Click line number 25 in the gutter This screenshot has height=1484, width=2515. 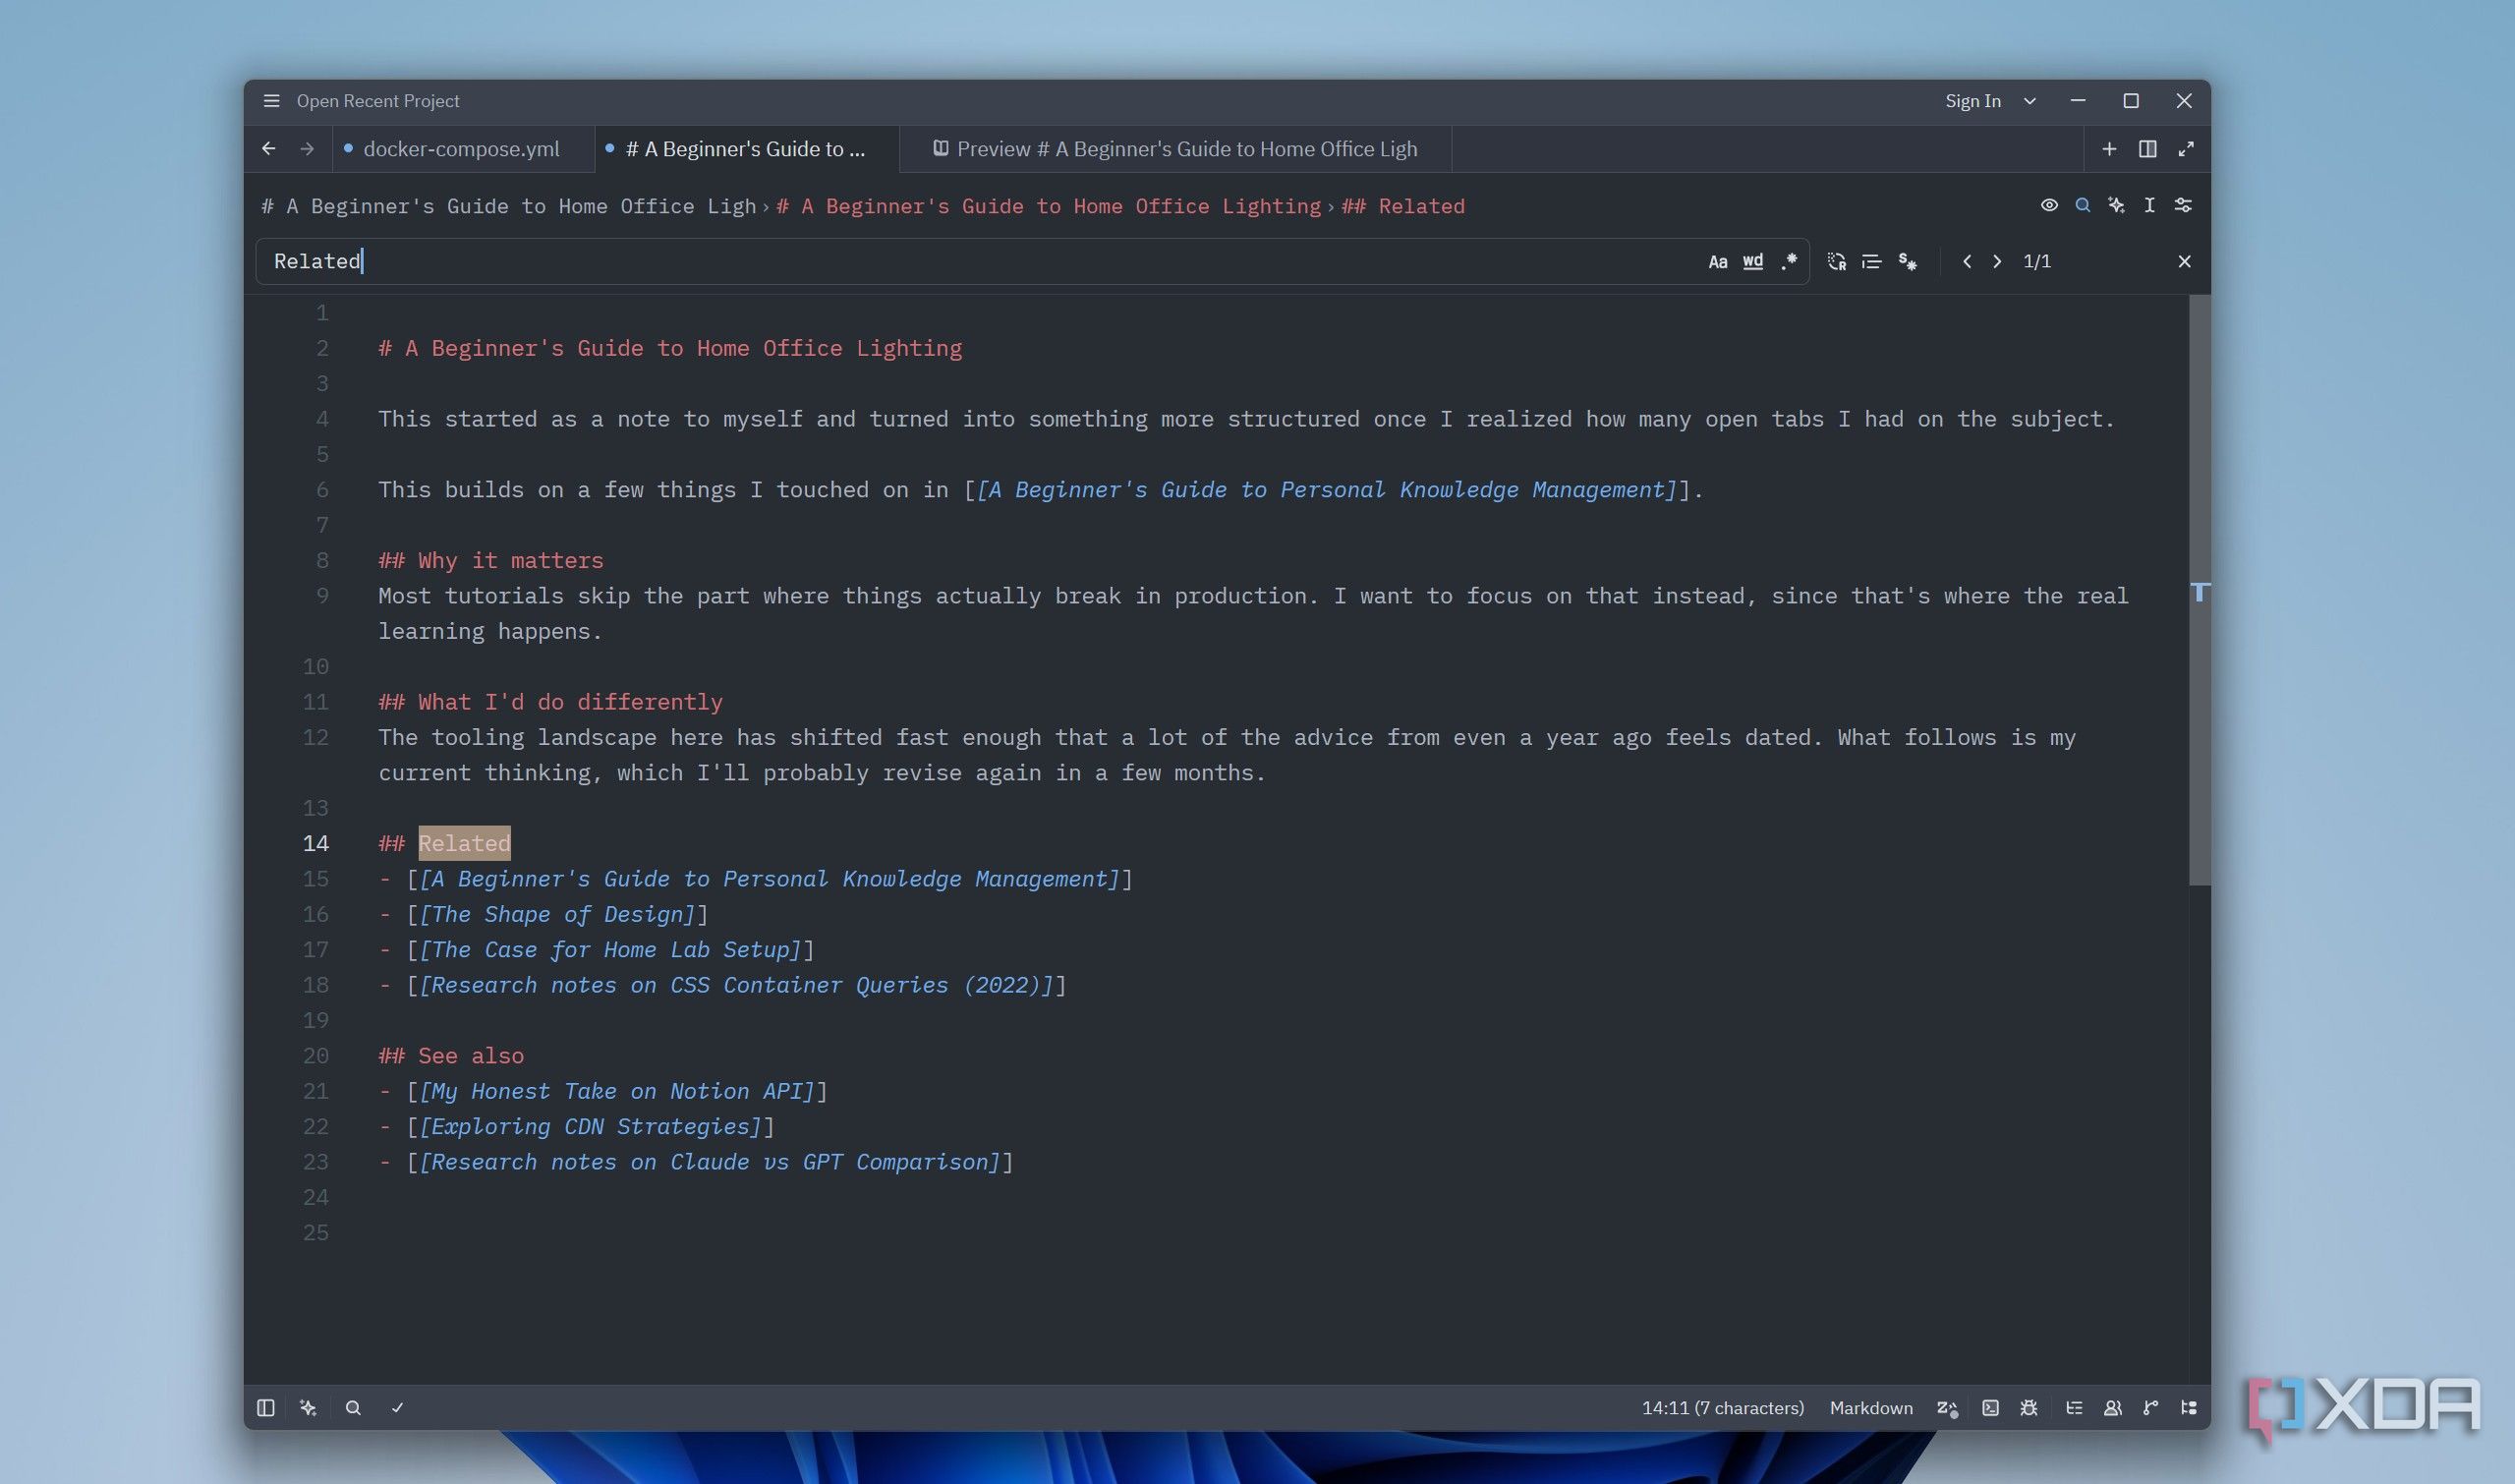click(x=316, y=1233)
